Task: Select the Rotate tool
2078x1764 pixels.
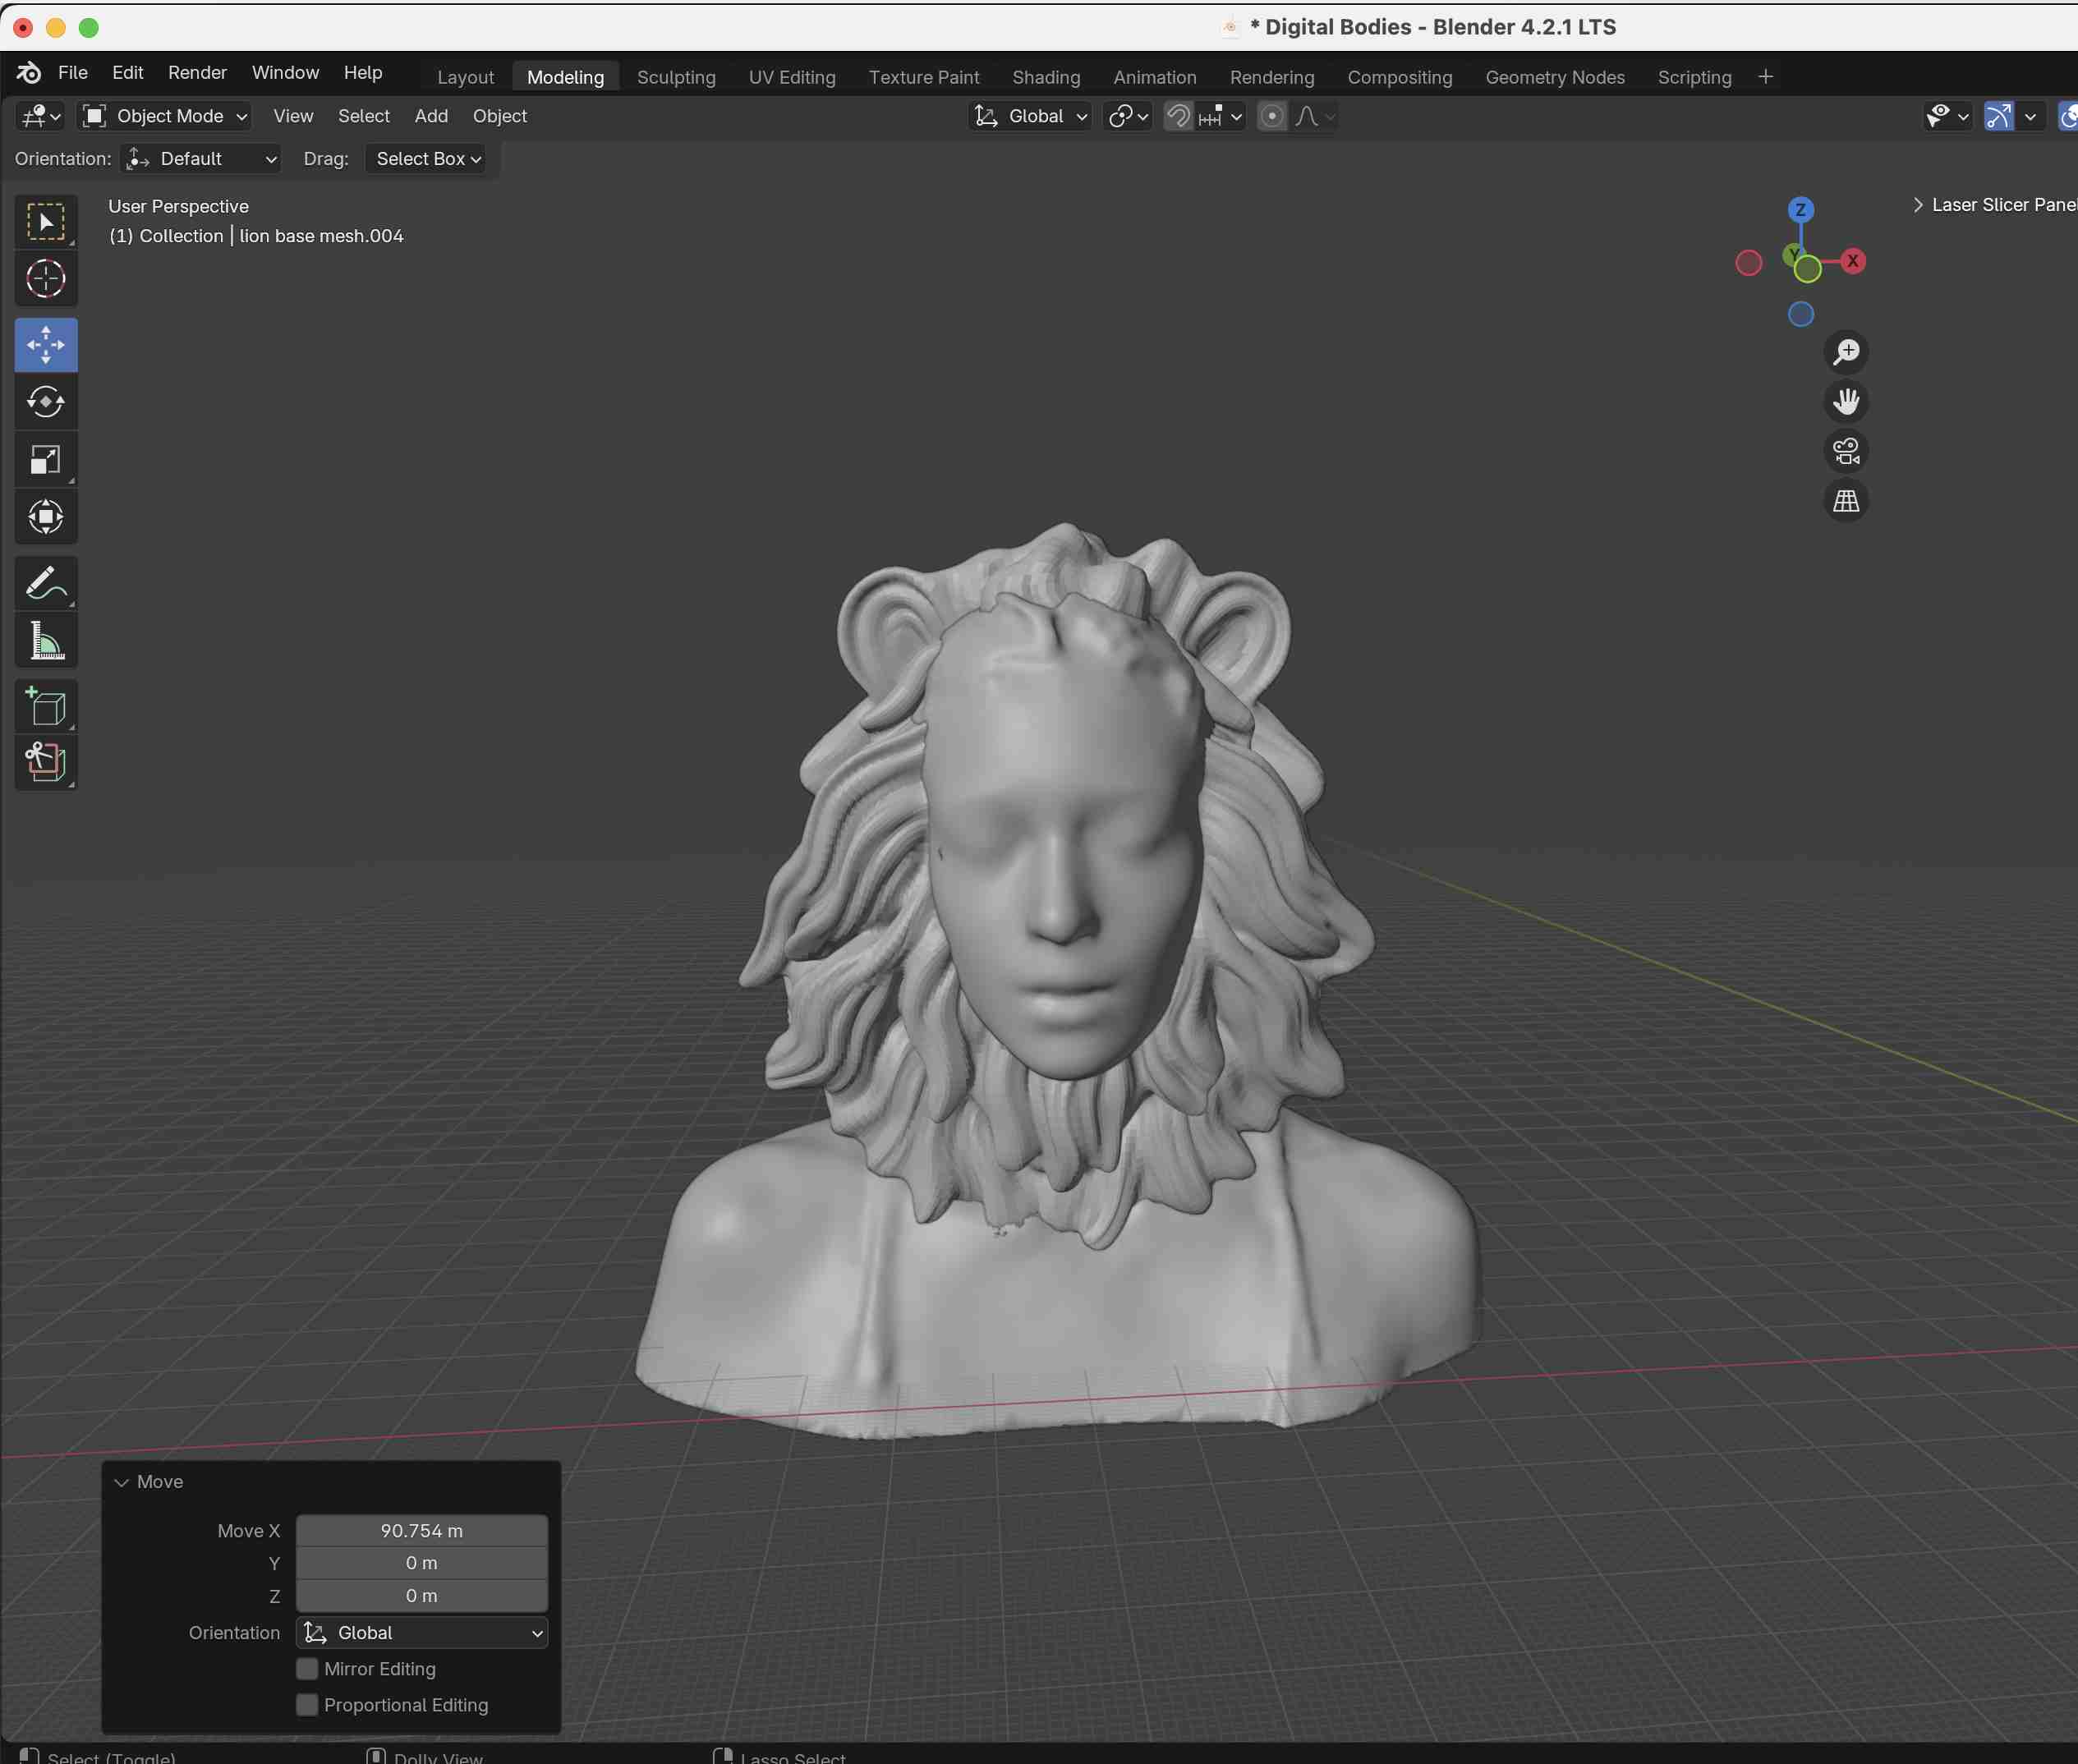Action: 46,402
